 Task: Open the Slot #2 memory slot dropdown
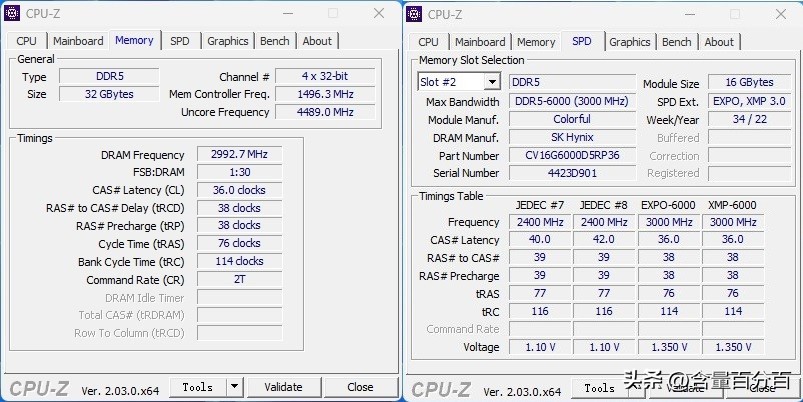point(492,82)
